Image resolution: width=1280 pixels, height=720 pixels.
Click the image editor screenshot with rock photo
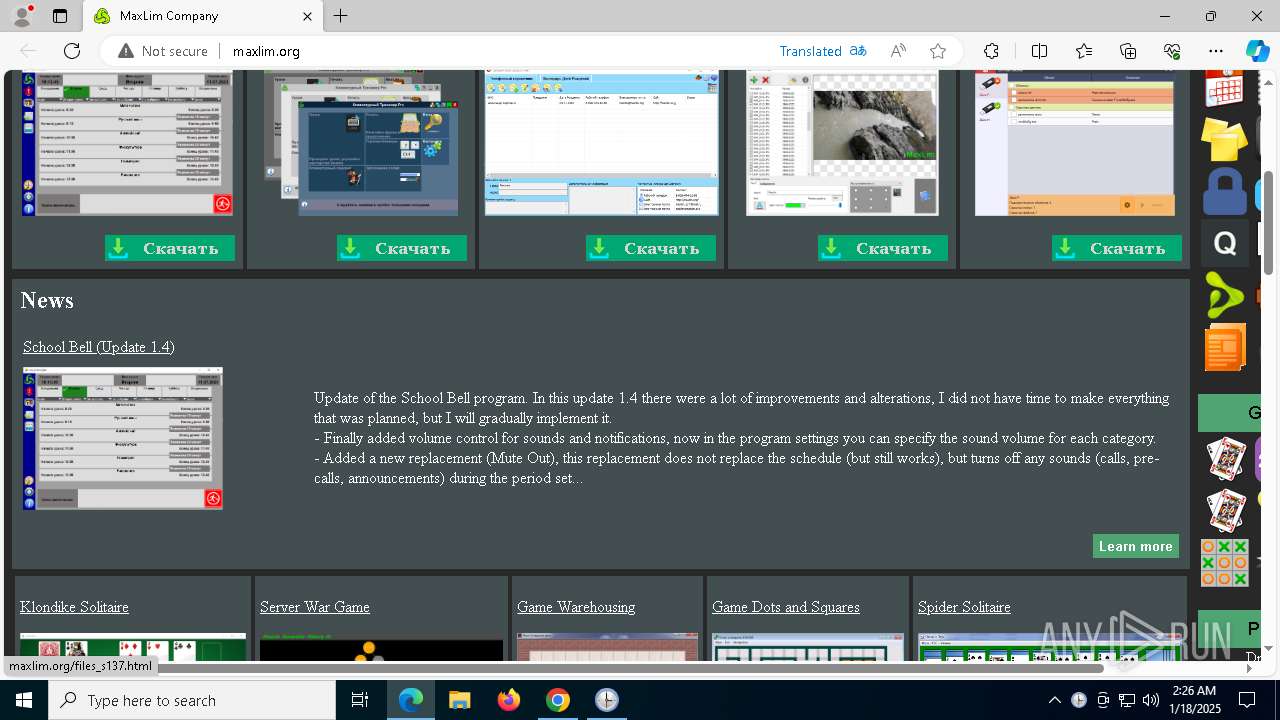(842, 143)
